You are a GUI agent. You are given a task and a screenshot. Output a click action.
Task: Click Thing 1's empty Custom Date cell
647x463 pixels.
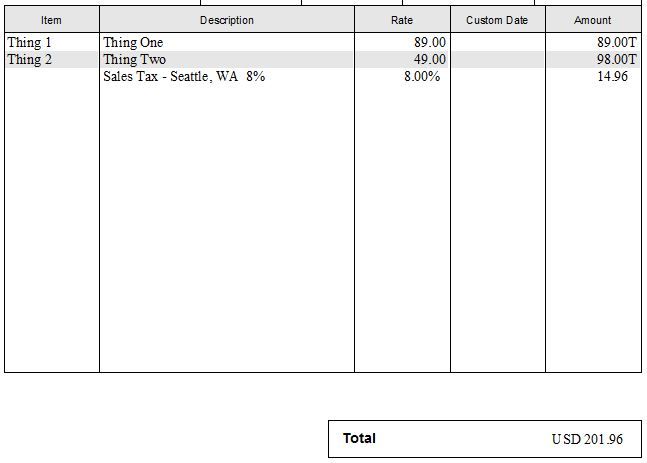tap(497, 43)
